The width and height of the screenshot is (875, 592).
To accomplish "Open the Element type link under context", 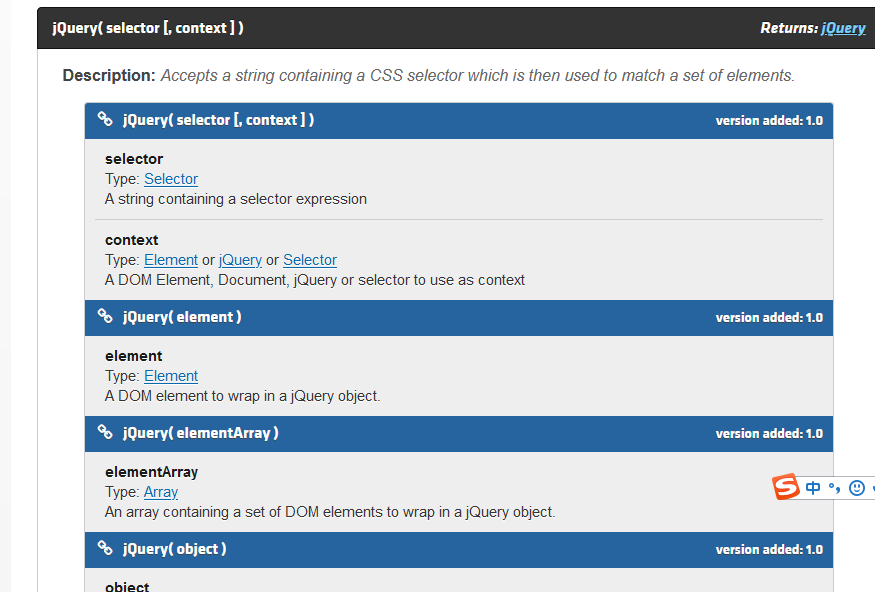I will click(x=171, y=260).
